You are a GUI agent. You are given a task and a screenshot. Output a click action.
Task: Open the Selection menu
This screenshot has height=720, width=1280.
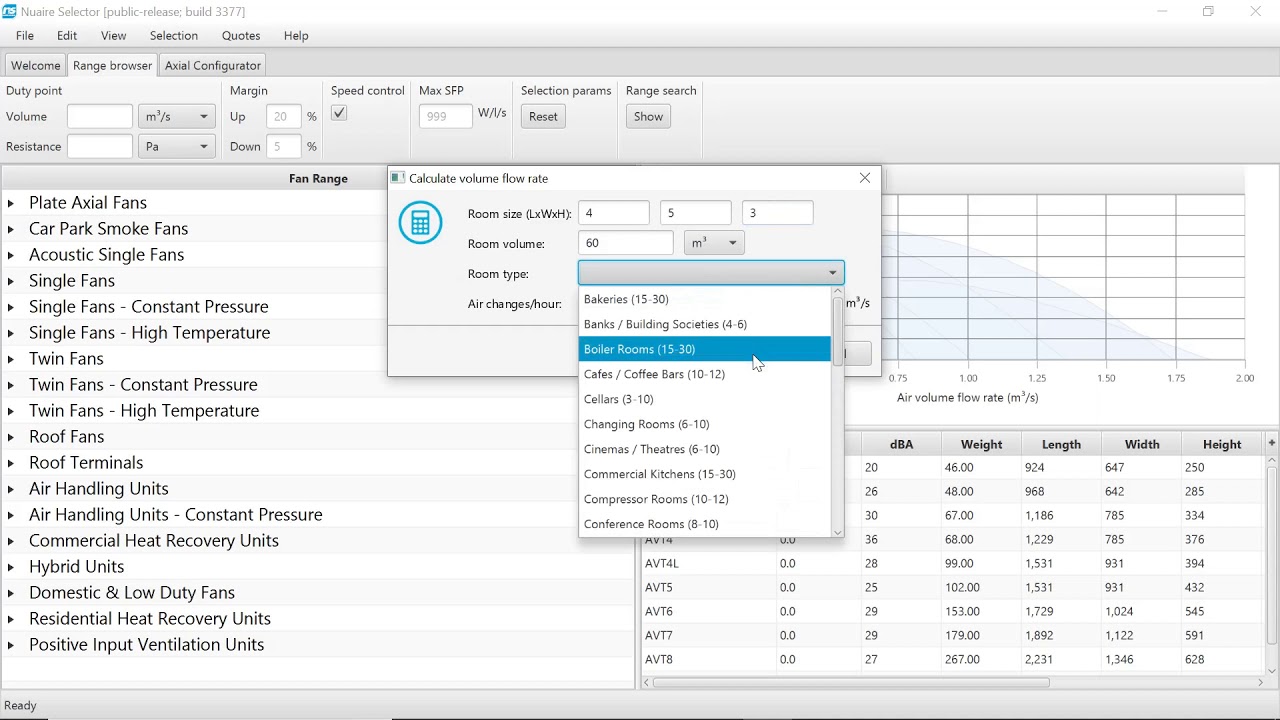pos(174,35)
